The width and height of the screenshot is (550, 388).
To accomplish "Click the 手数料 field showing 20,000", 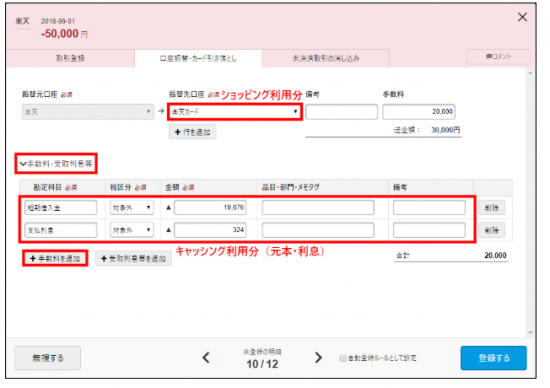I will tap(419, 112).
